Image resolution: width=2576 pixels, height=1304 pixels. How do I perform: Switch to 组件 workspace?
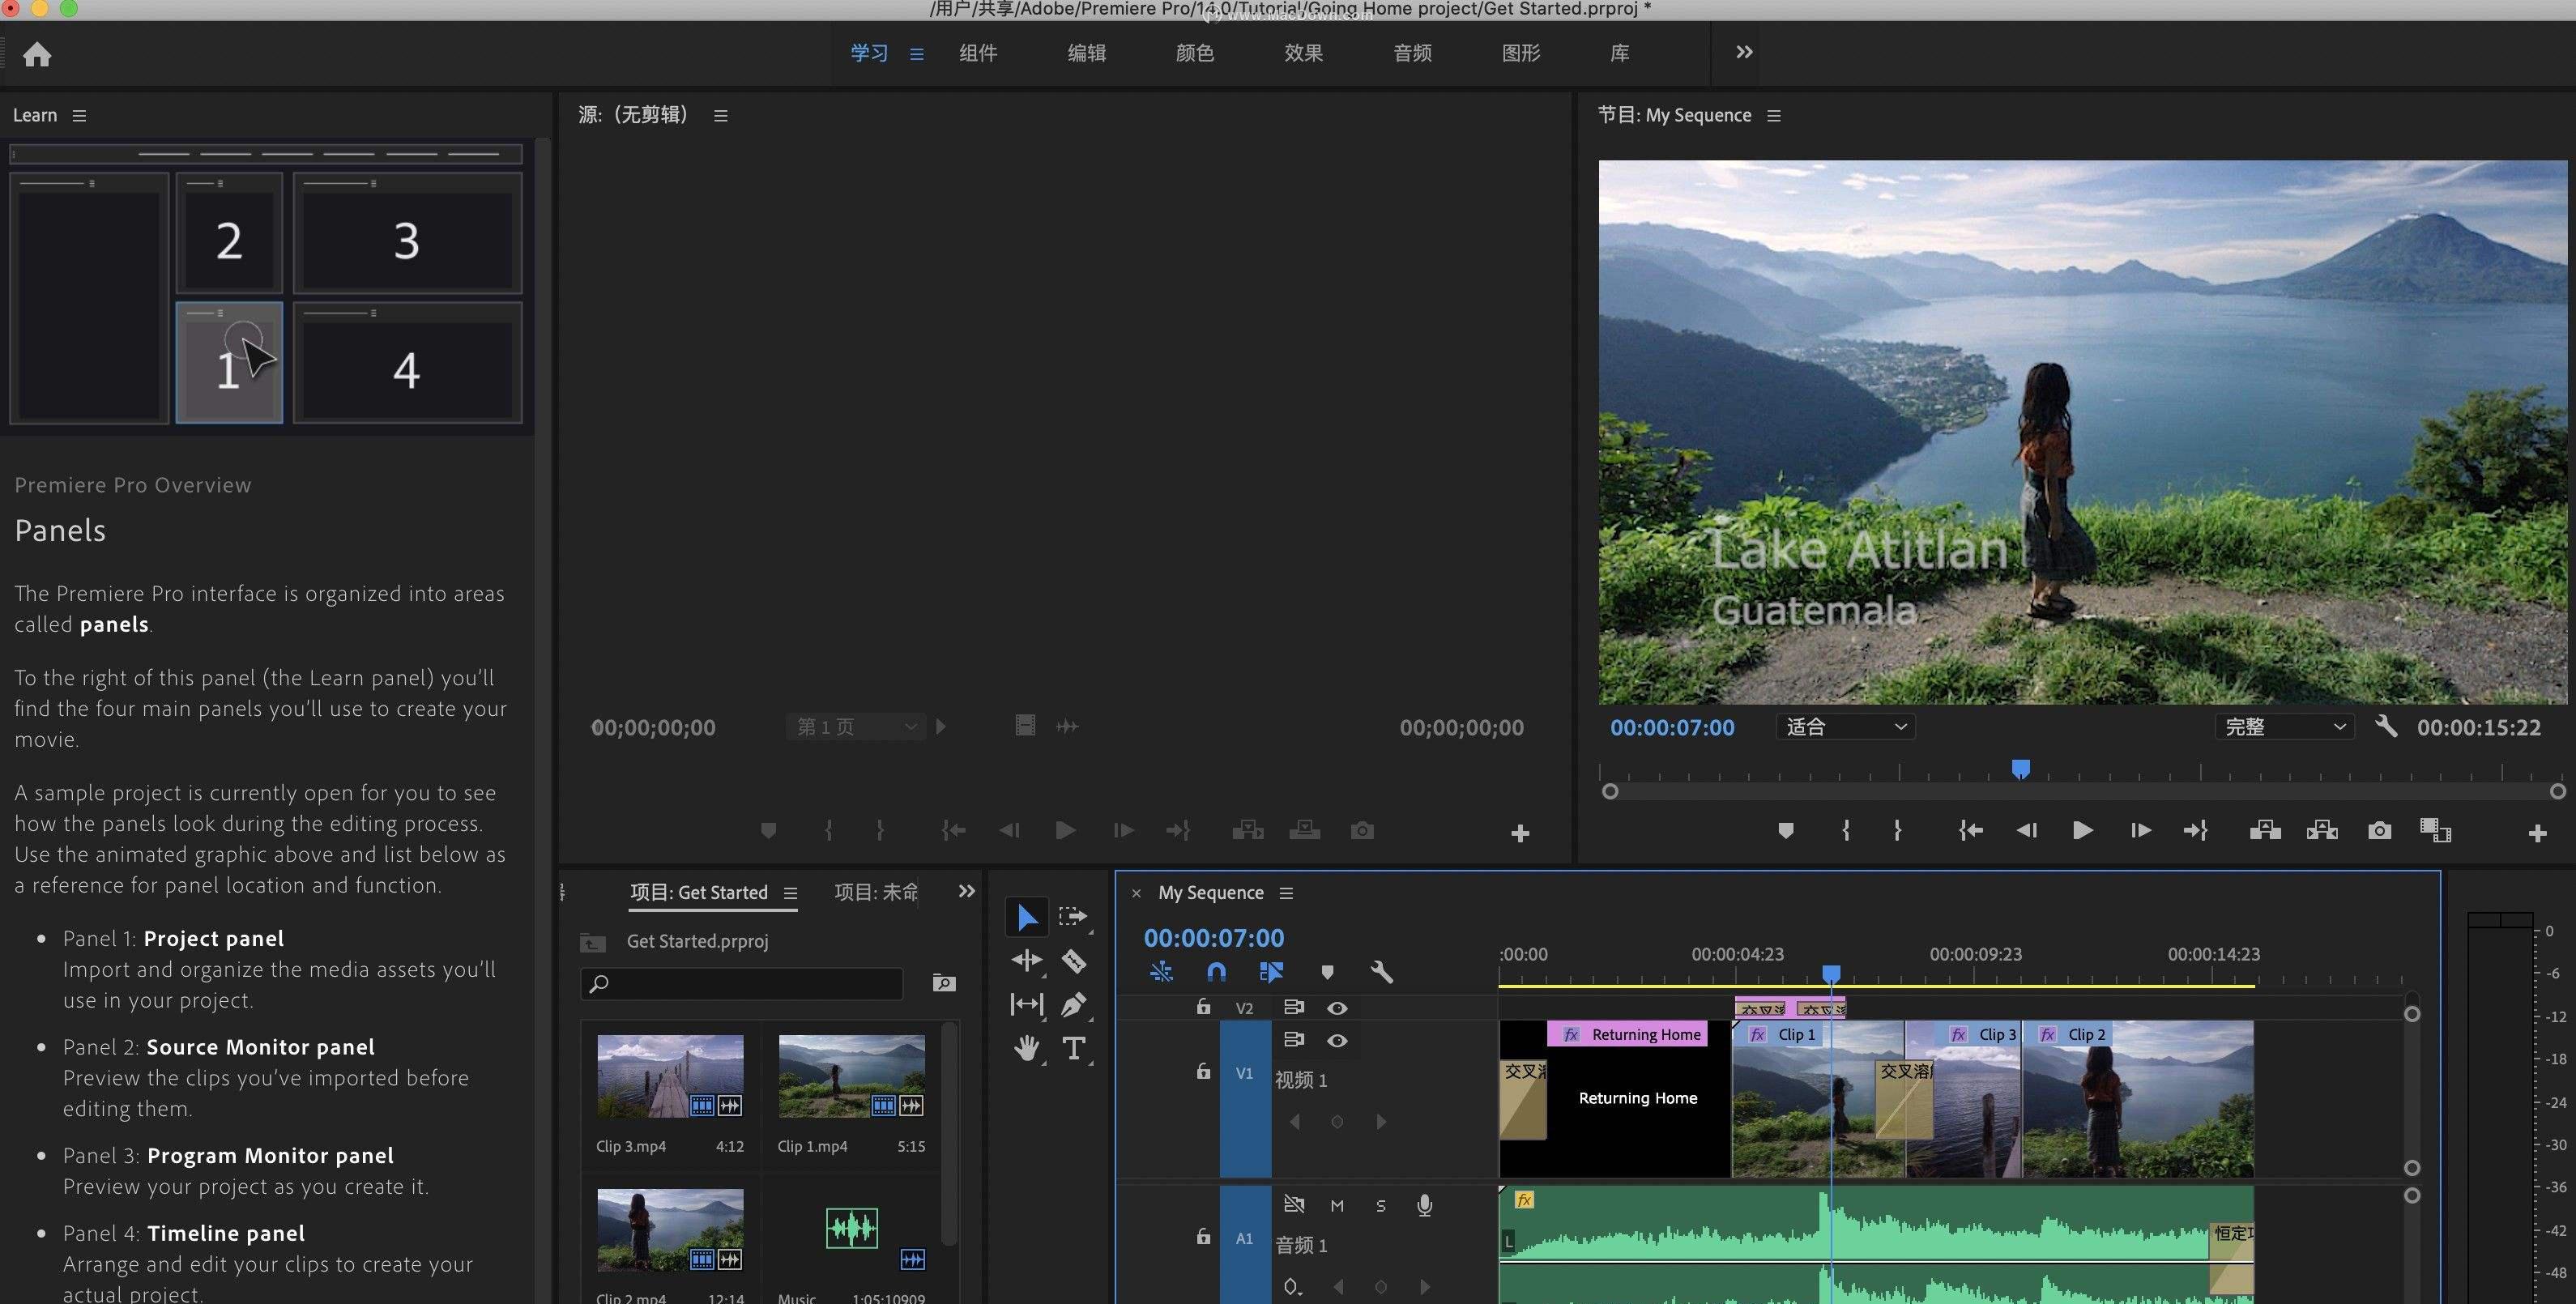[x=978, y=53]
